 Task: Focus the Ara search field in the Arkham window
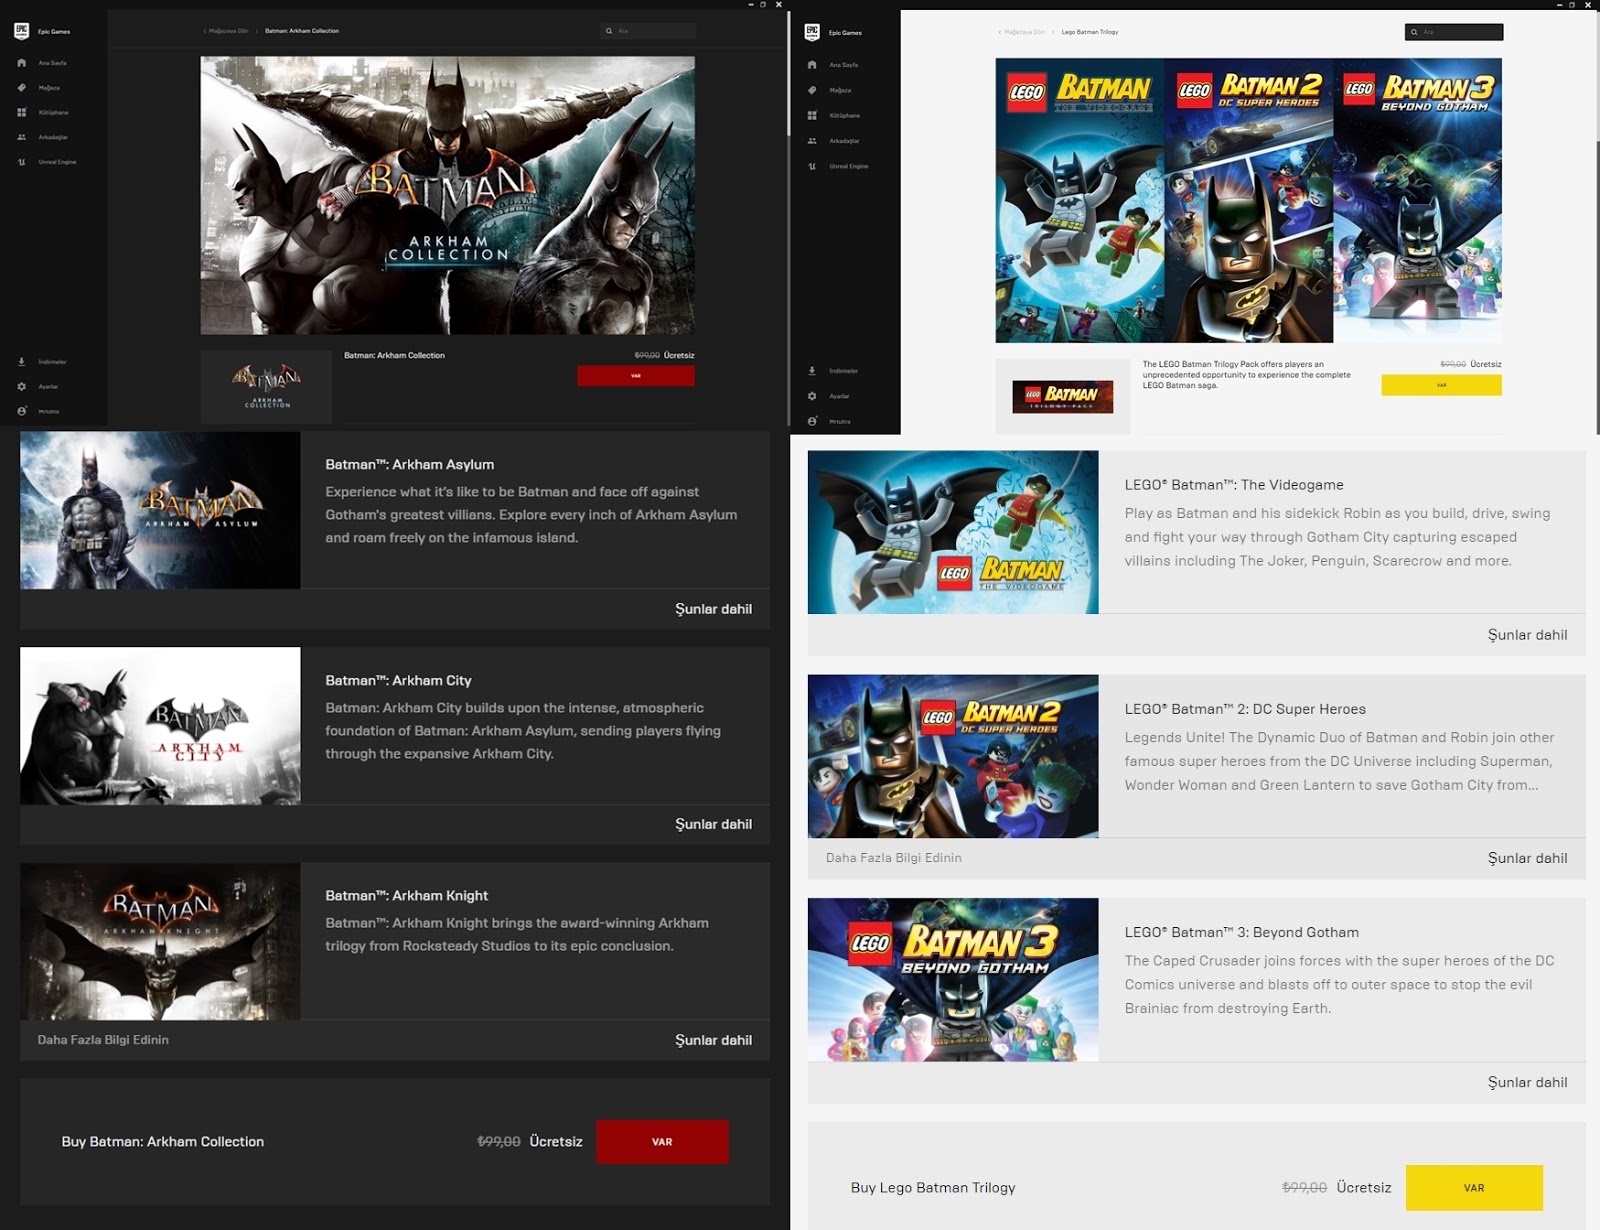(649, 31)
